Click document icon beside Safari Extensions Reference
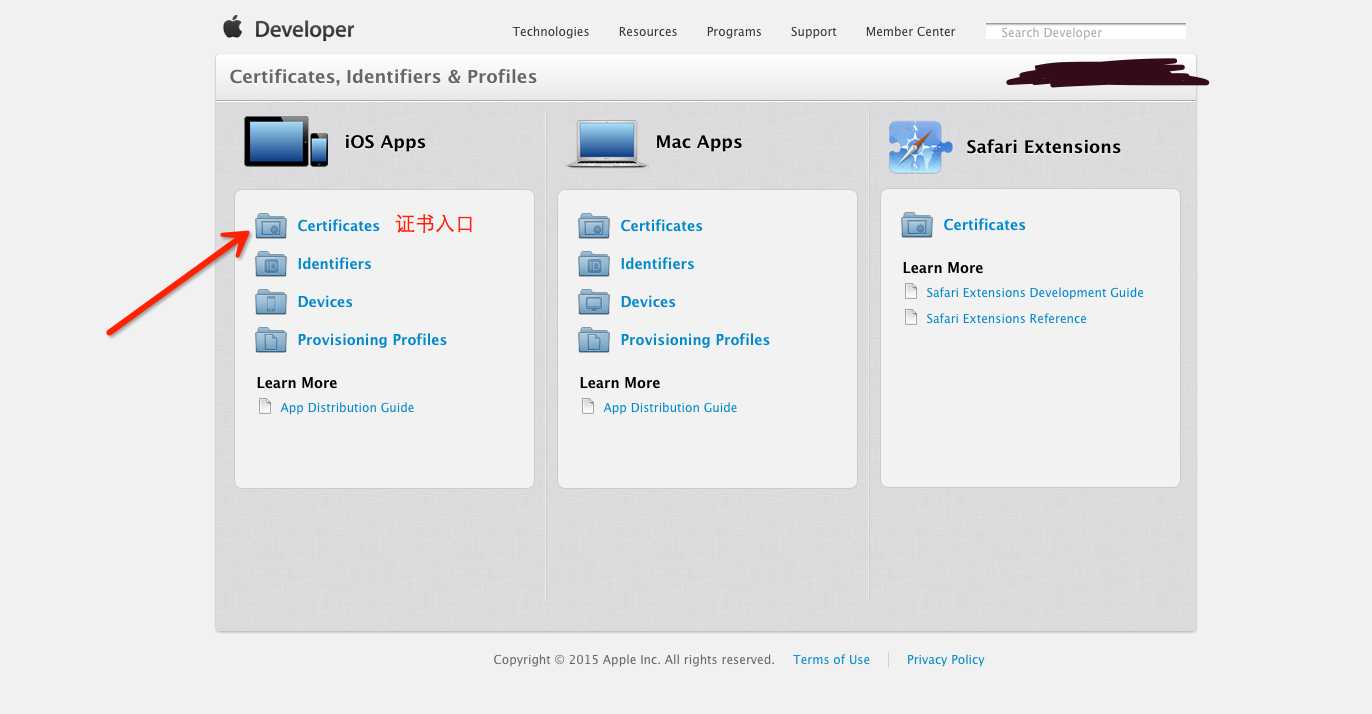This screenshot has width=1372, height=714. [911, 318]
